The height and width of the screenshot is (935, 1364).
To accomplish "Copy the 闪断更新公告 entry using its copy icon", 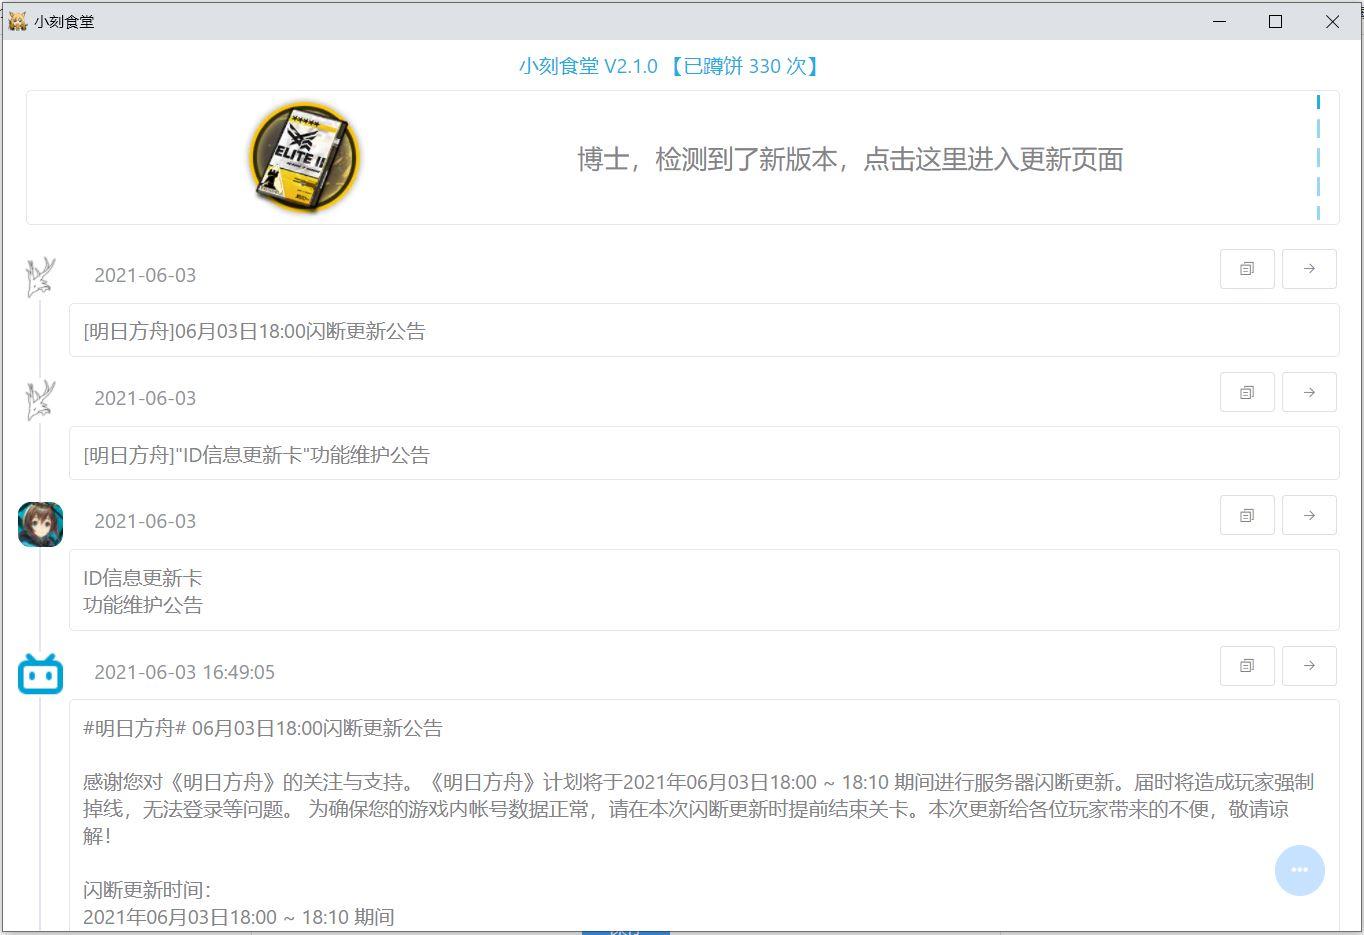I will 1247,269.
